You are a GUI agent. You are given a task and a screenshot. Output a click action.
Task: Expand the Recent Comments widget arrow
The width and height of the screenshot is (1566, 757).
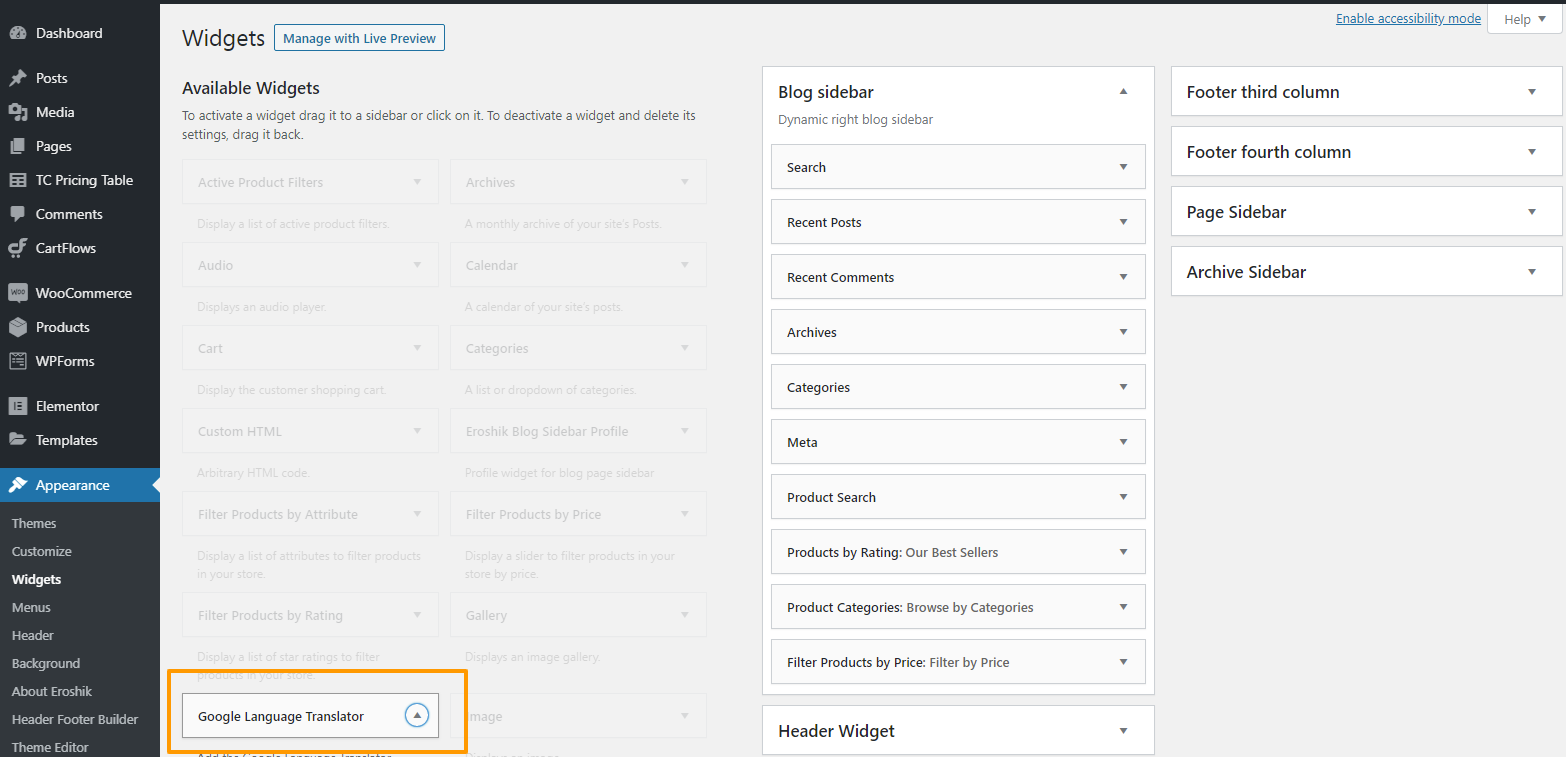[1123, 277]
